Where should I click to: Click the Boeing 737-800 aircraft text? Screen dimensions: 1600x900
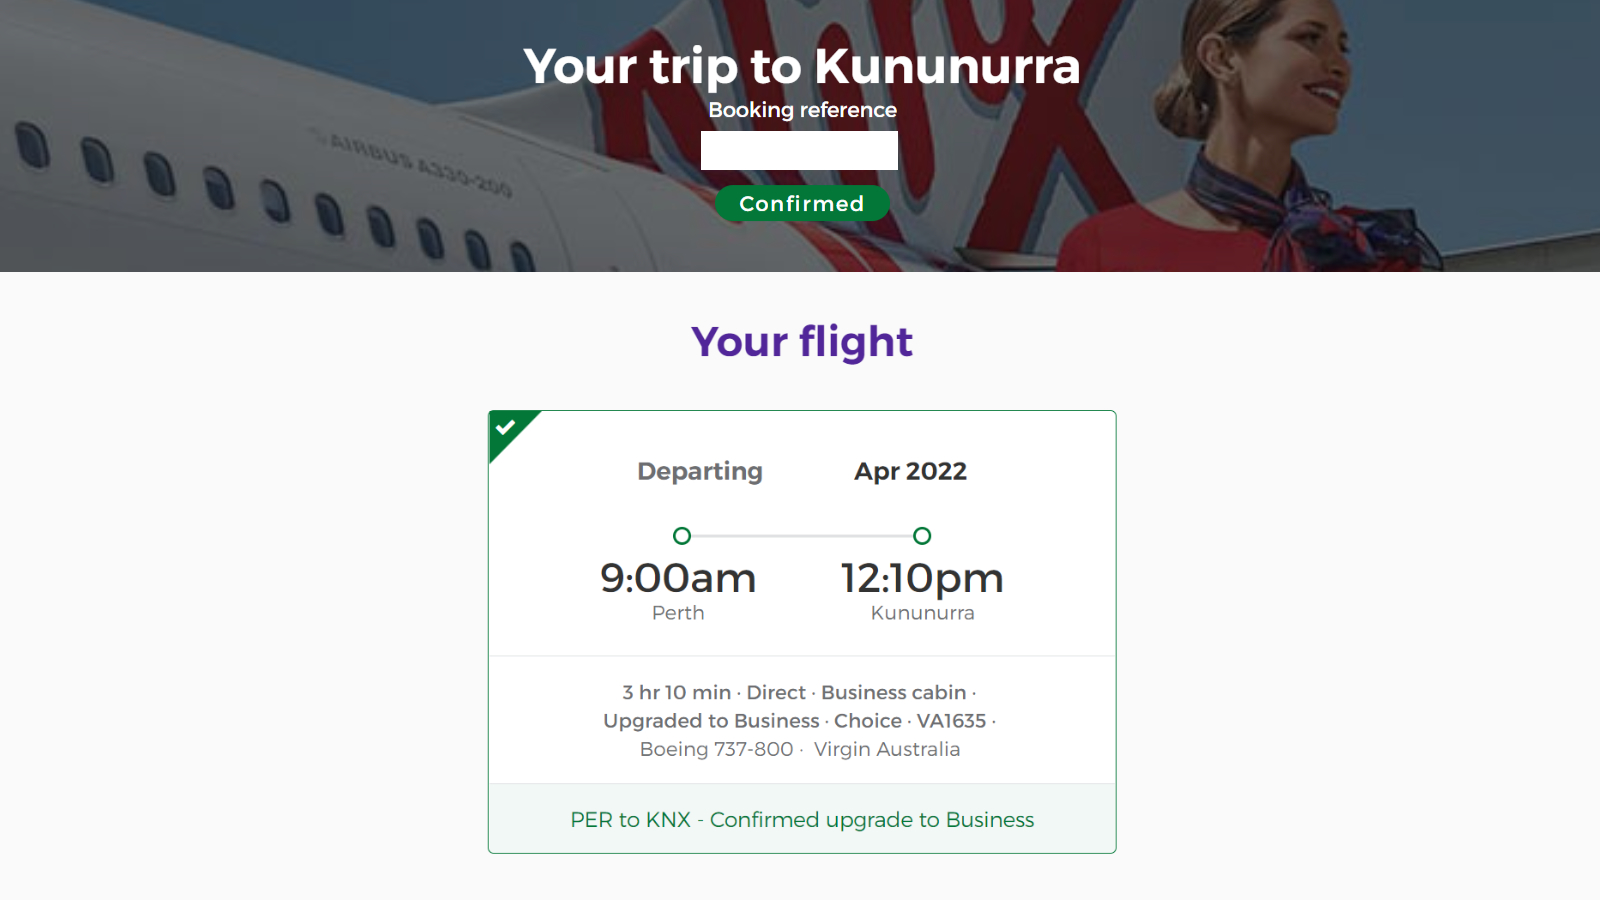[716, 749]
